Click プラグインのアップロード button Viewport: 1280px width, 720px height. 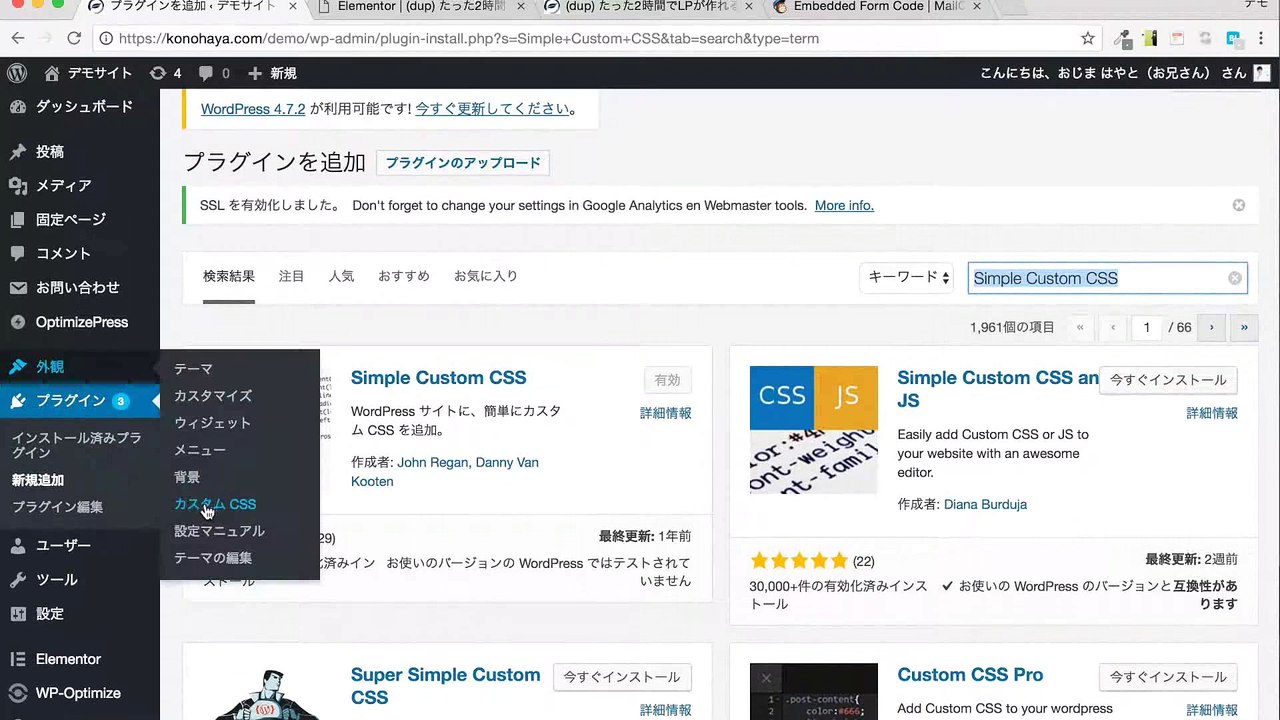(x=463, y=163)
